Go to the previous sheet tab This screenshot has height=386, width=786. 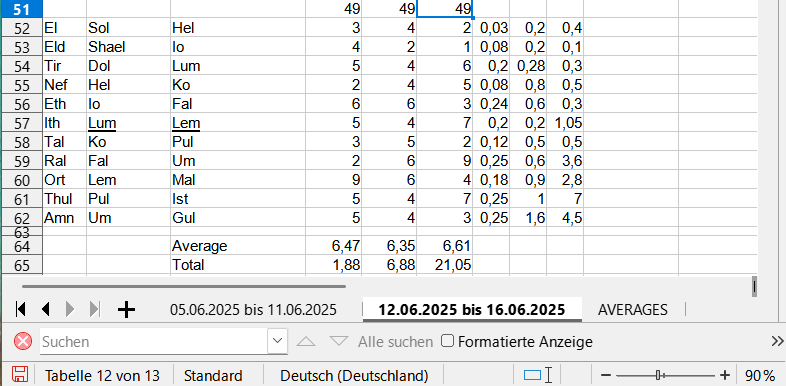(x=46, y=309)
